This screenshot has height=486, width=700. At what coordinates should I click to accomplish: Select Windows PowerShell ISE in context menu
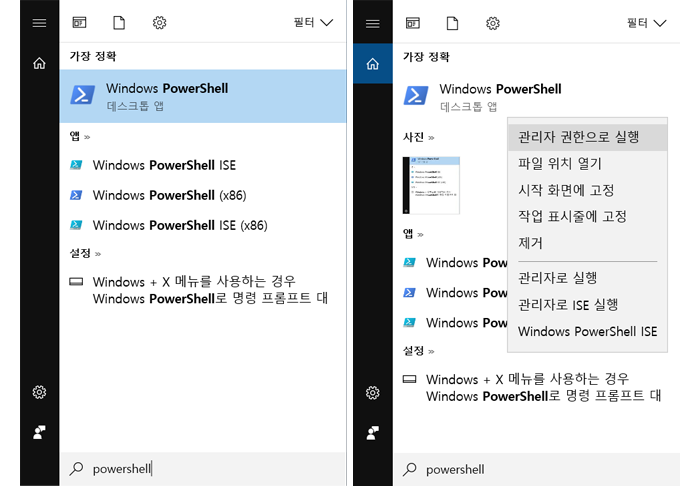tap(588, 332)
